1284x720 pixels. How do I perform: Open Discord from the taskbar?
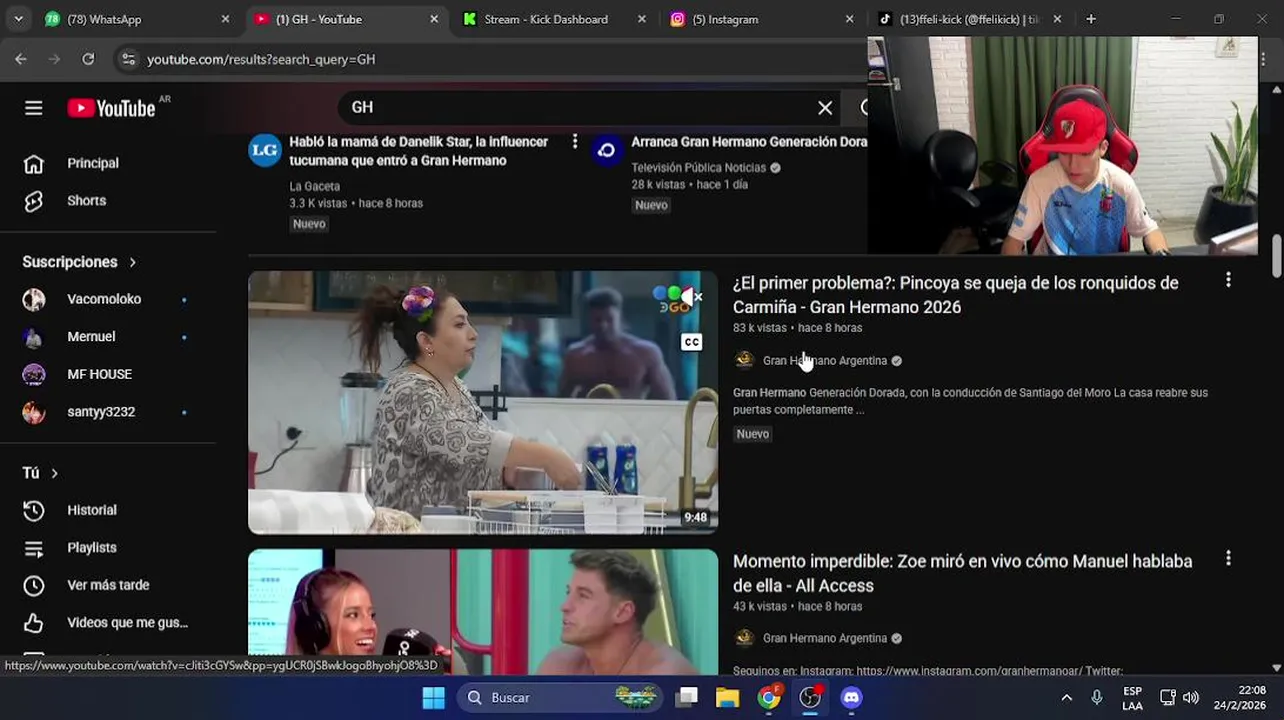pos(851,698)
